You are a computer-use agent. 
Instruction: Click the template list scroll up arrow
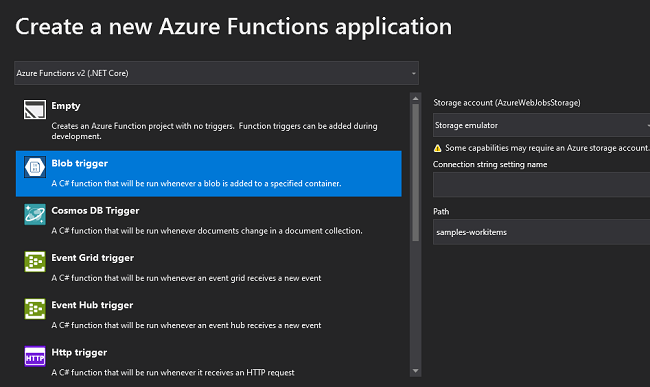(415, 99)
